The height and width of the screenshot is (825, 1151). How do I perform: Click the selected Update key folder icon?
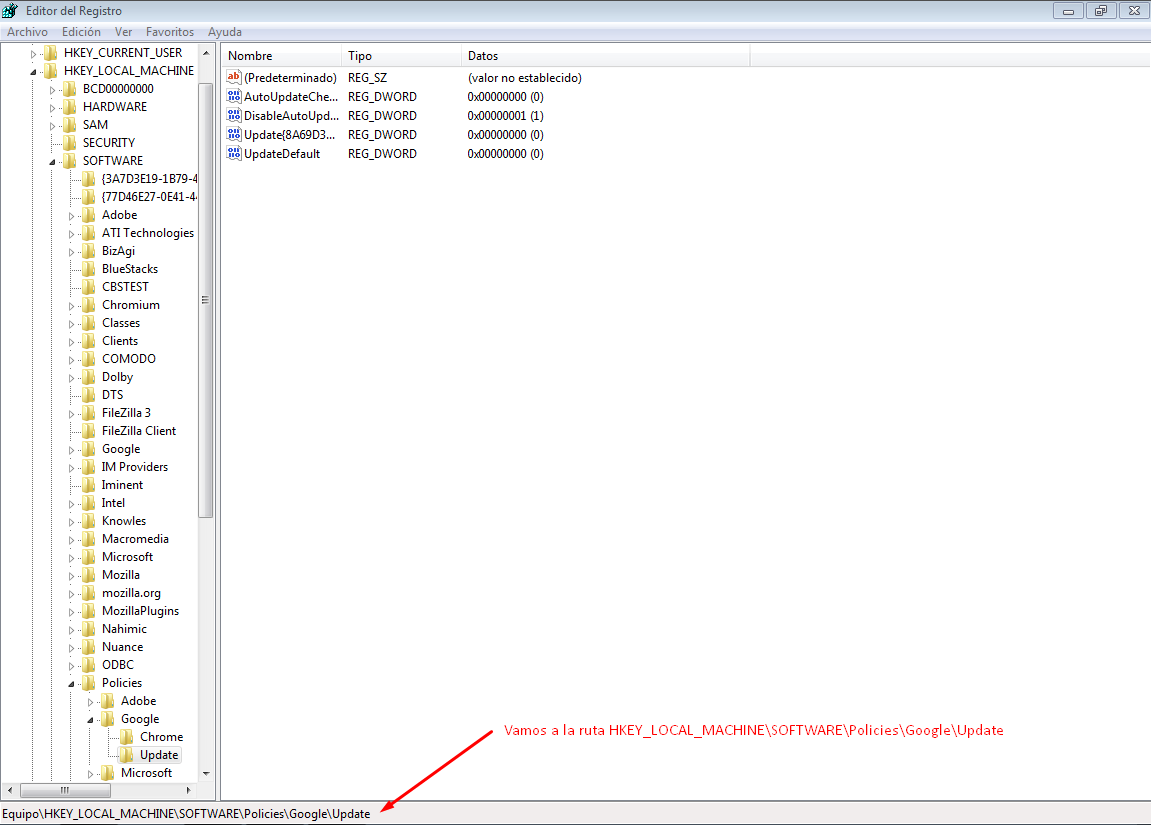click(x=127, y=755)
